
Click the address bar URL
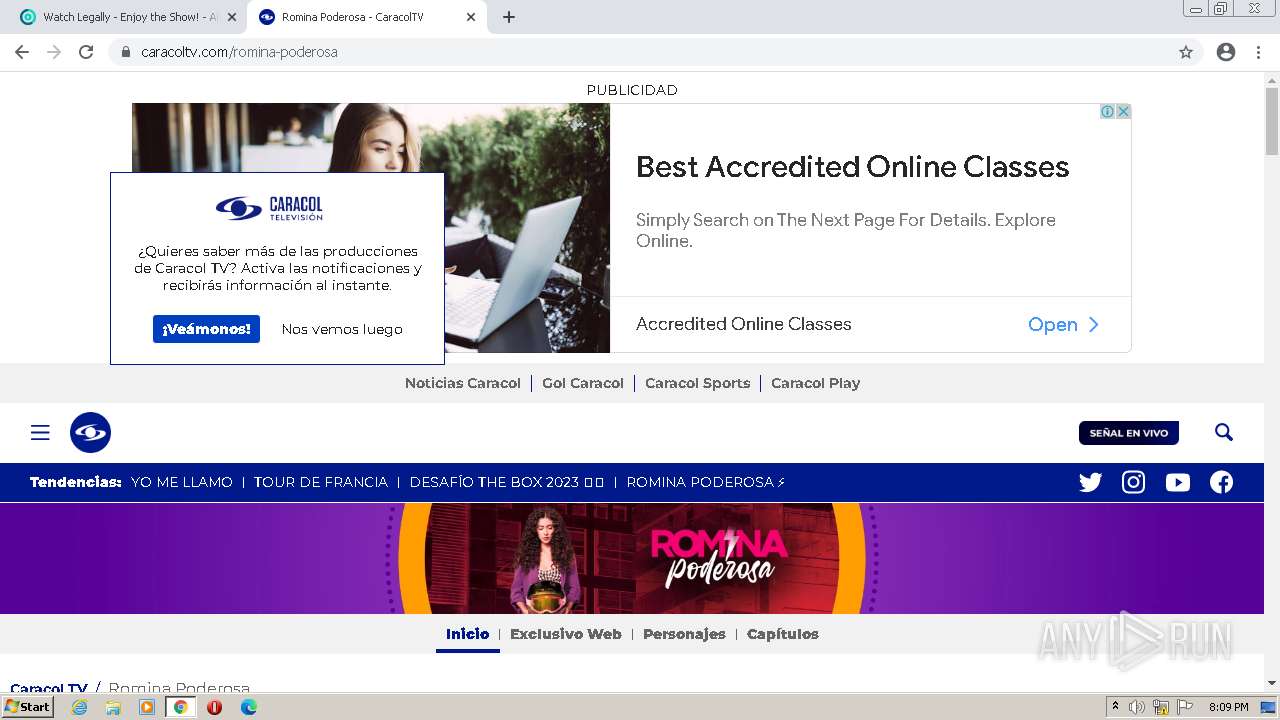239,52
